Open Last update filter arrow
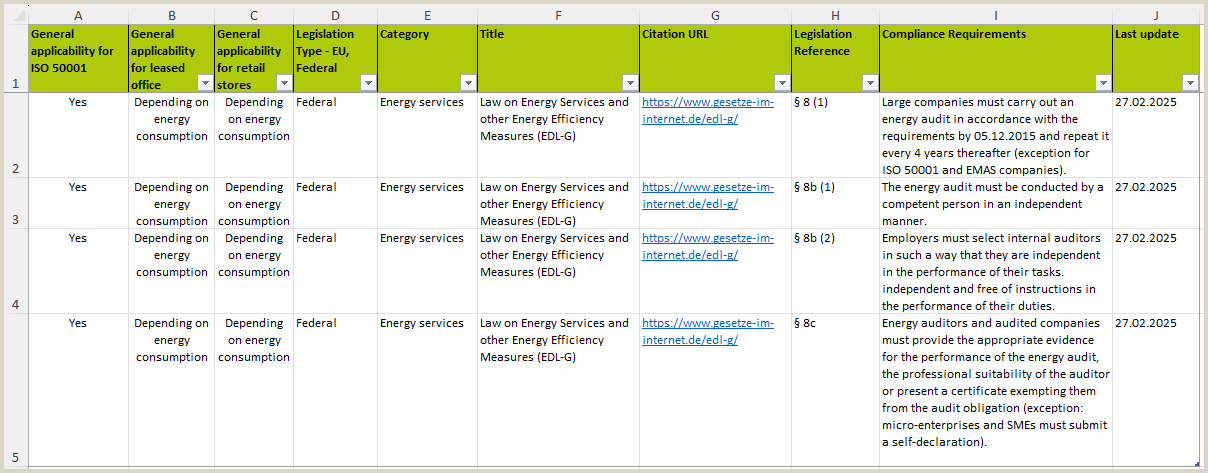This screenshot has height=473, width=1208. coord(1190,83)
